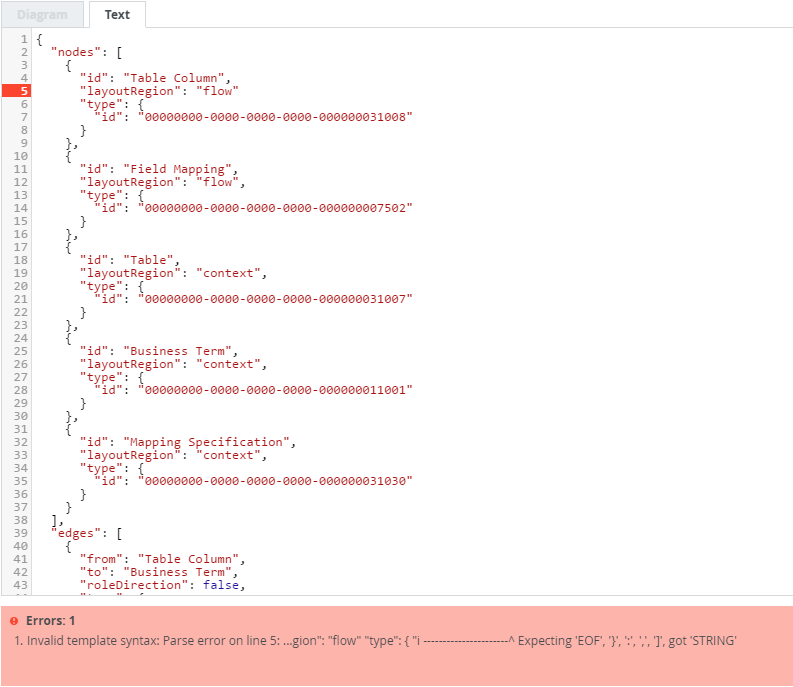
Task: Click the false value of roleDirection
Action: pyautogui.click(x=221, y=585)
